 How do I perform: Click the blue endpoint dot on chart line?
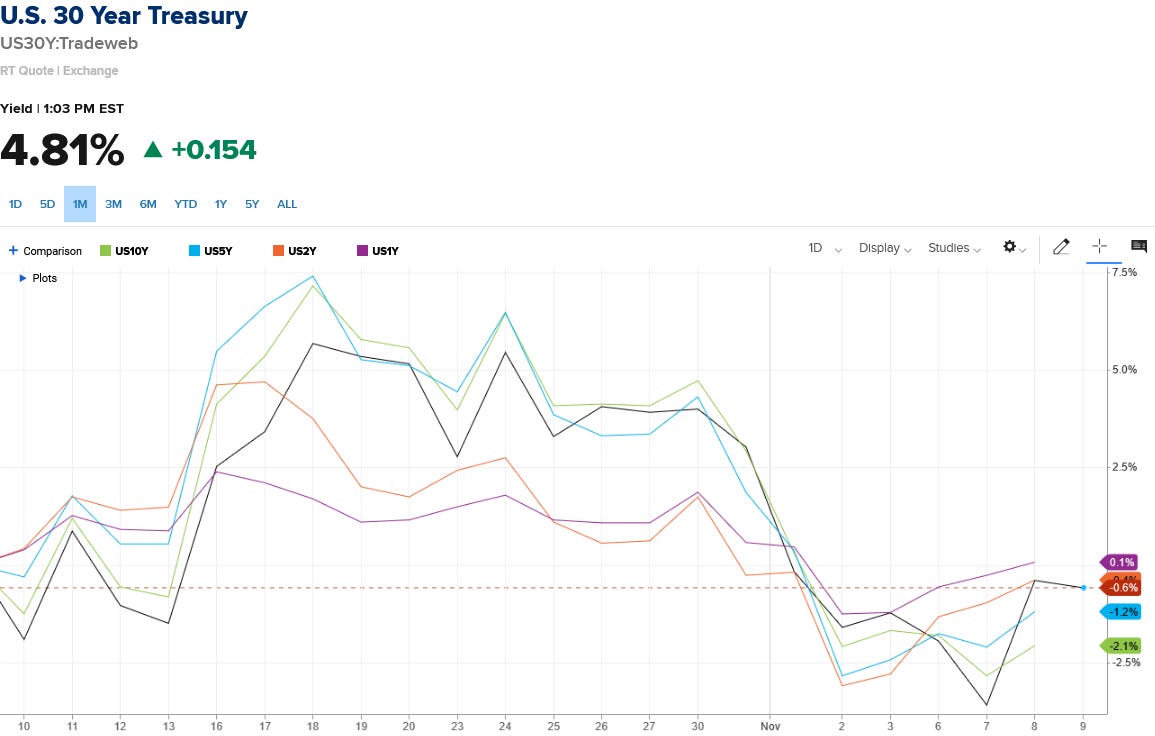click(x=1083, y=588)
